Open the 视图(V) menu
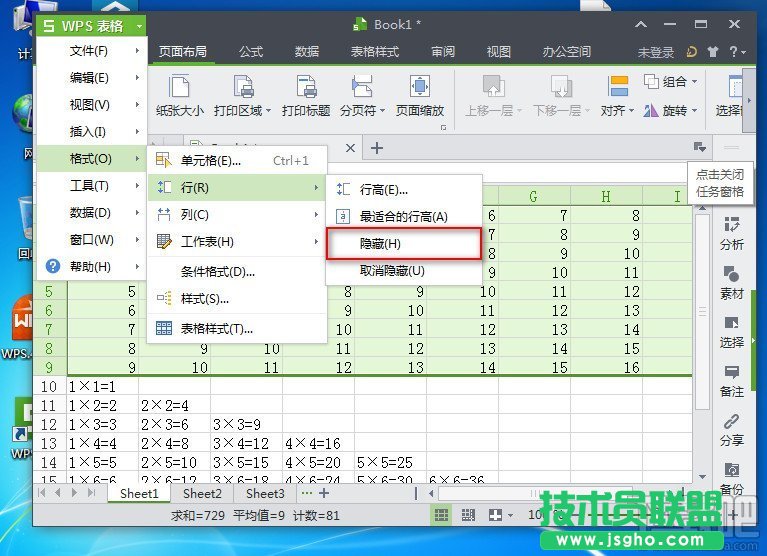Screen dimensions: 767x556 coord(92,105)
